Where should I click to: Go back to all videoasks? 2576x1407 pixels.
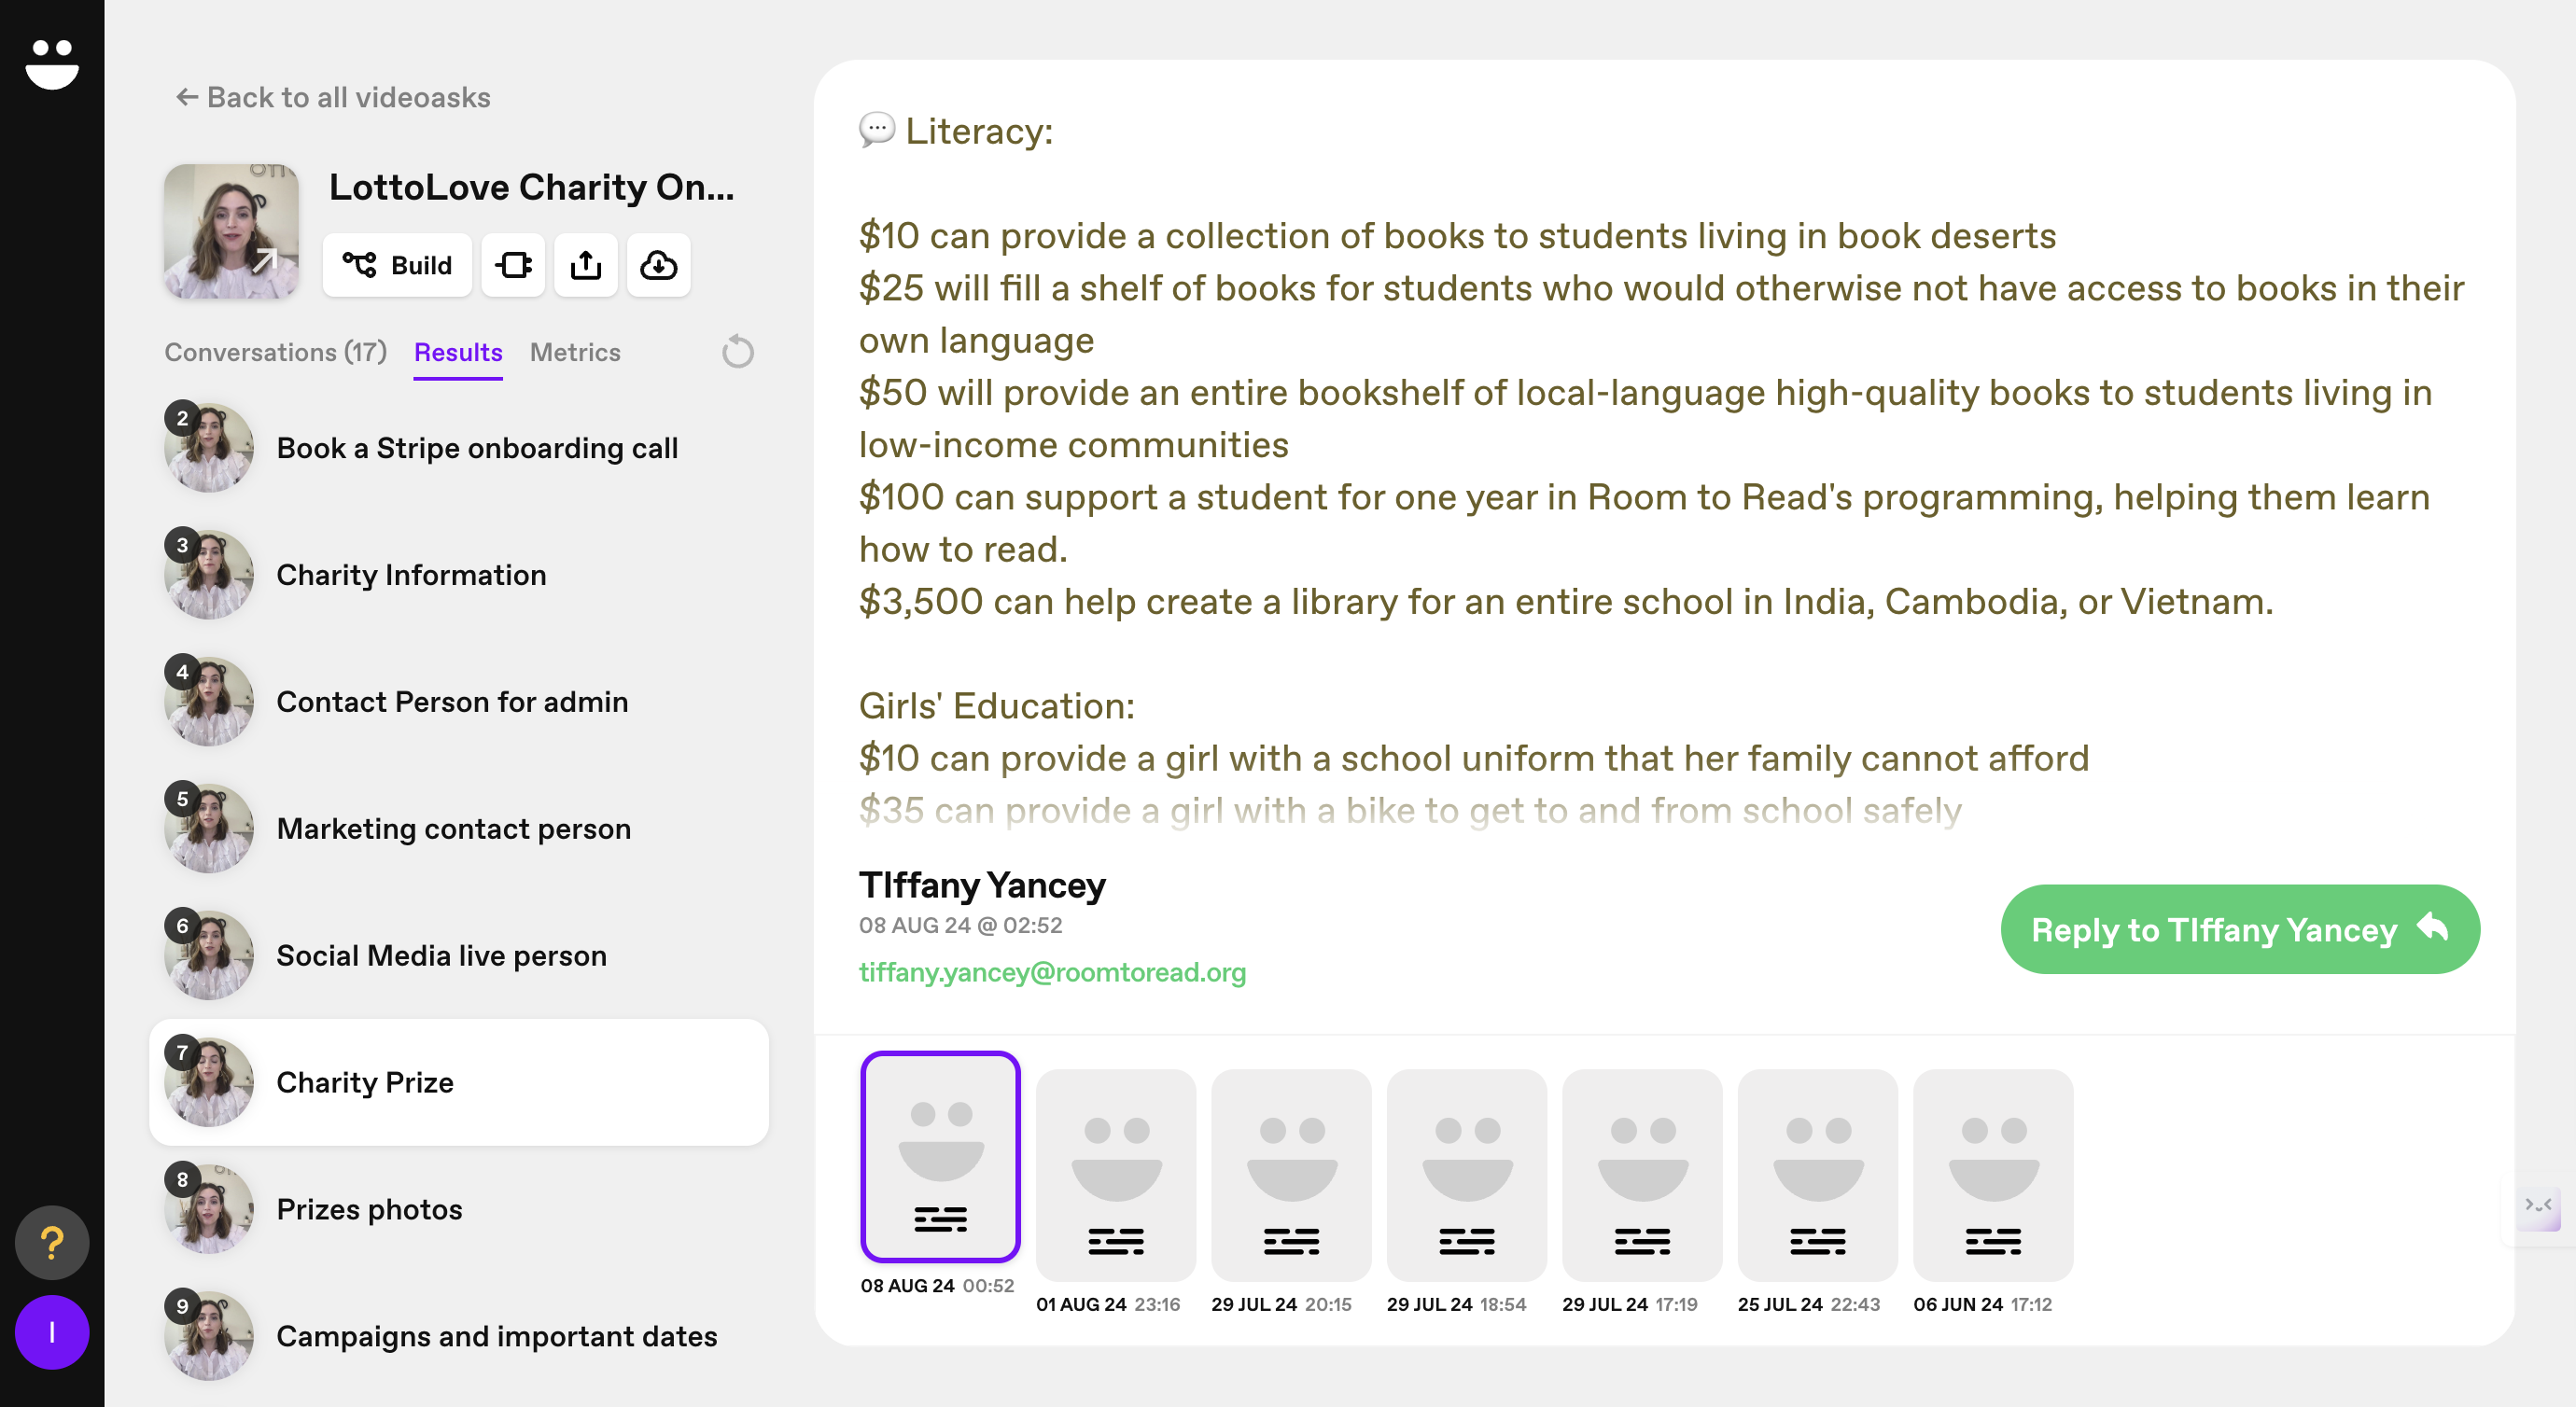tap(333, 97)
